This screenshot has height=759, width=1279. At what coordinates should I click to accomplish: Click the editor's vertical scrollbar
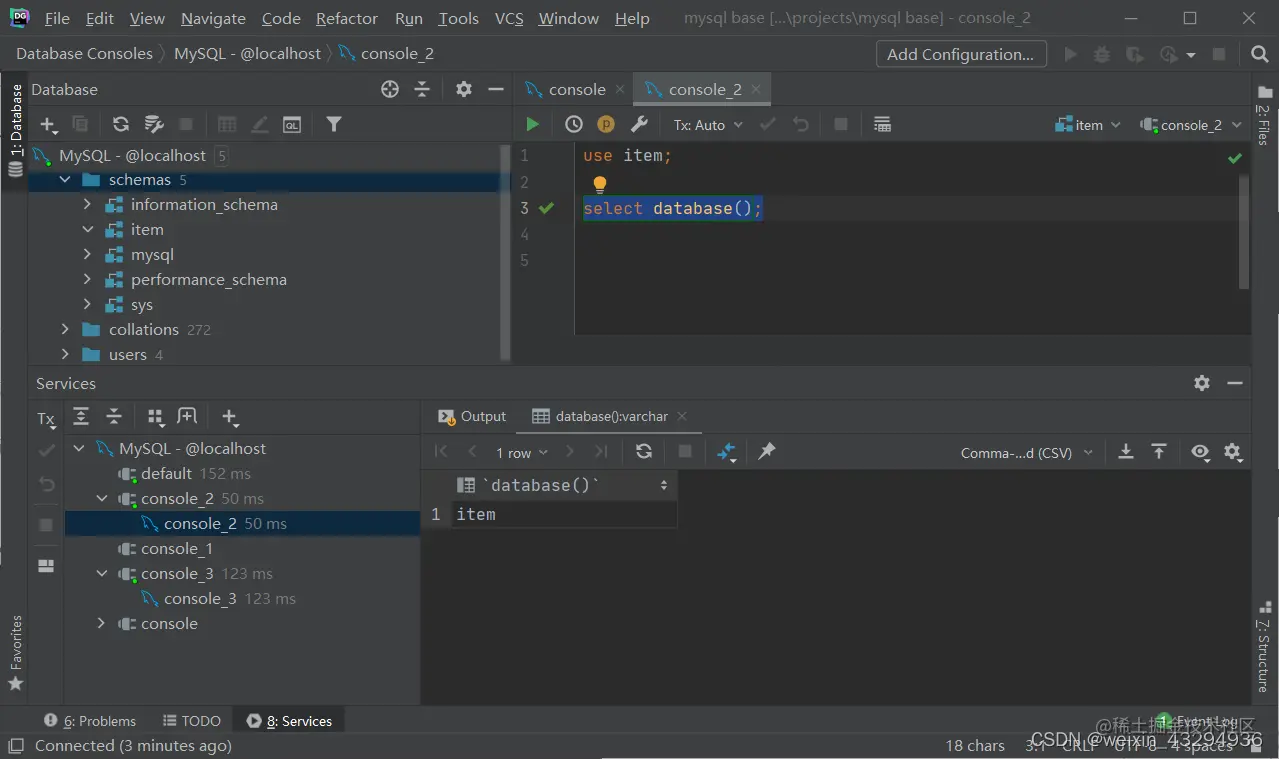pos(1244,232)
